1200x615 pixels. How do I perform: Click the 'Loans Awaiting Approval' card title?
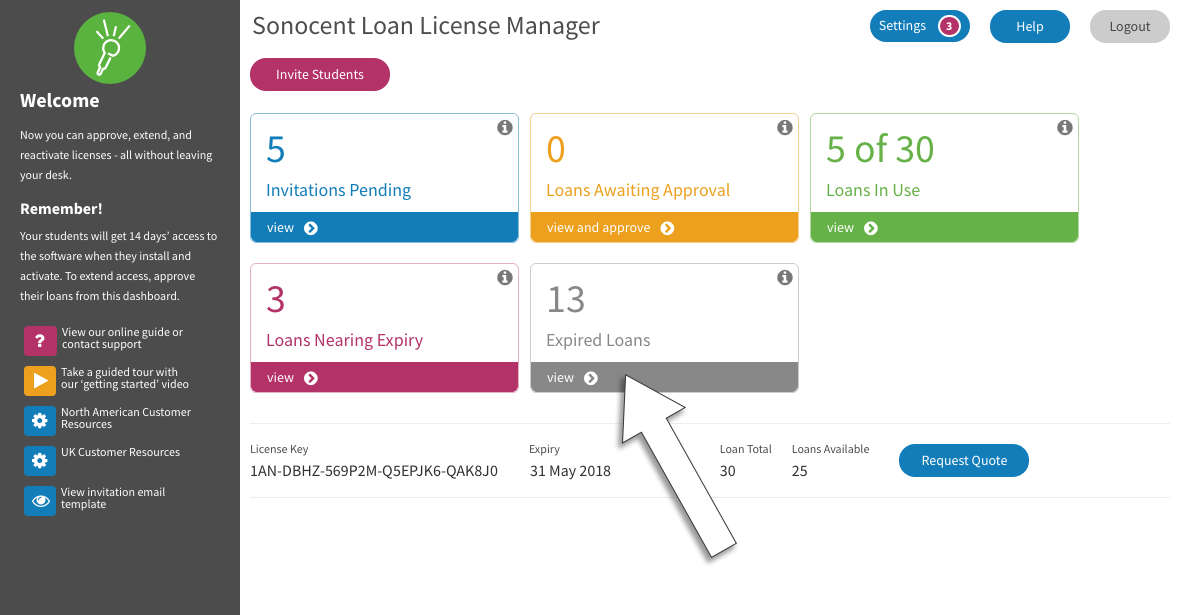coord(638,190)
